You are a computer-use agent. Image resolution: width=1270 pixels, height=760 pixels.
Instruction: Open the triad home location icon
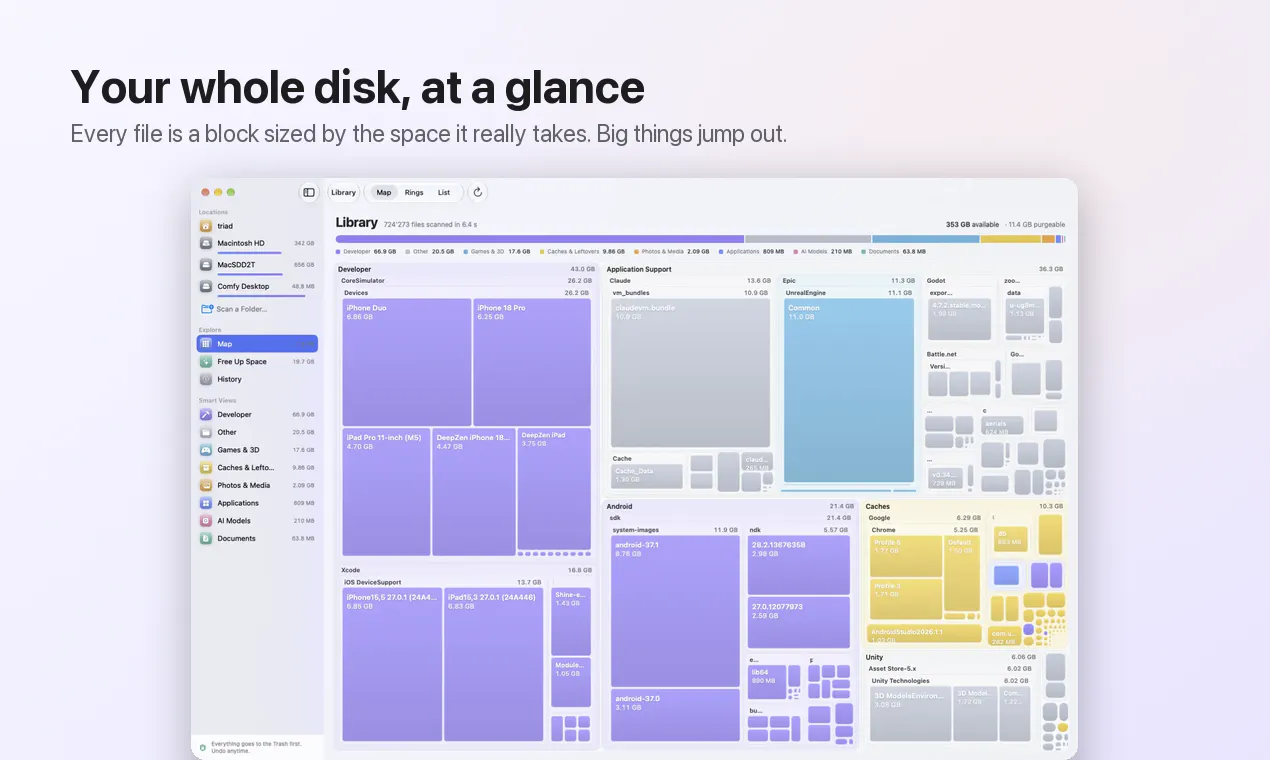(206, 226)
